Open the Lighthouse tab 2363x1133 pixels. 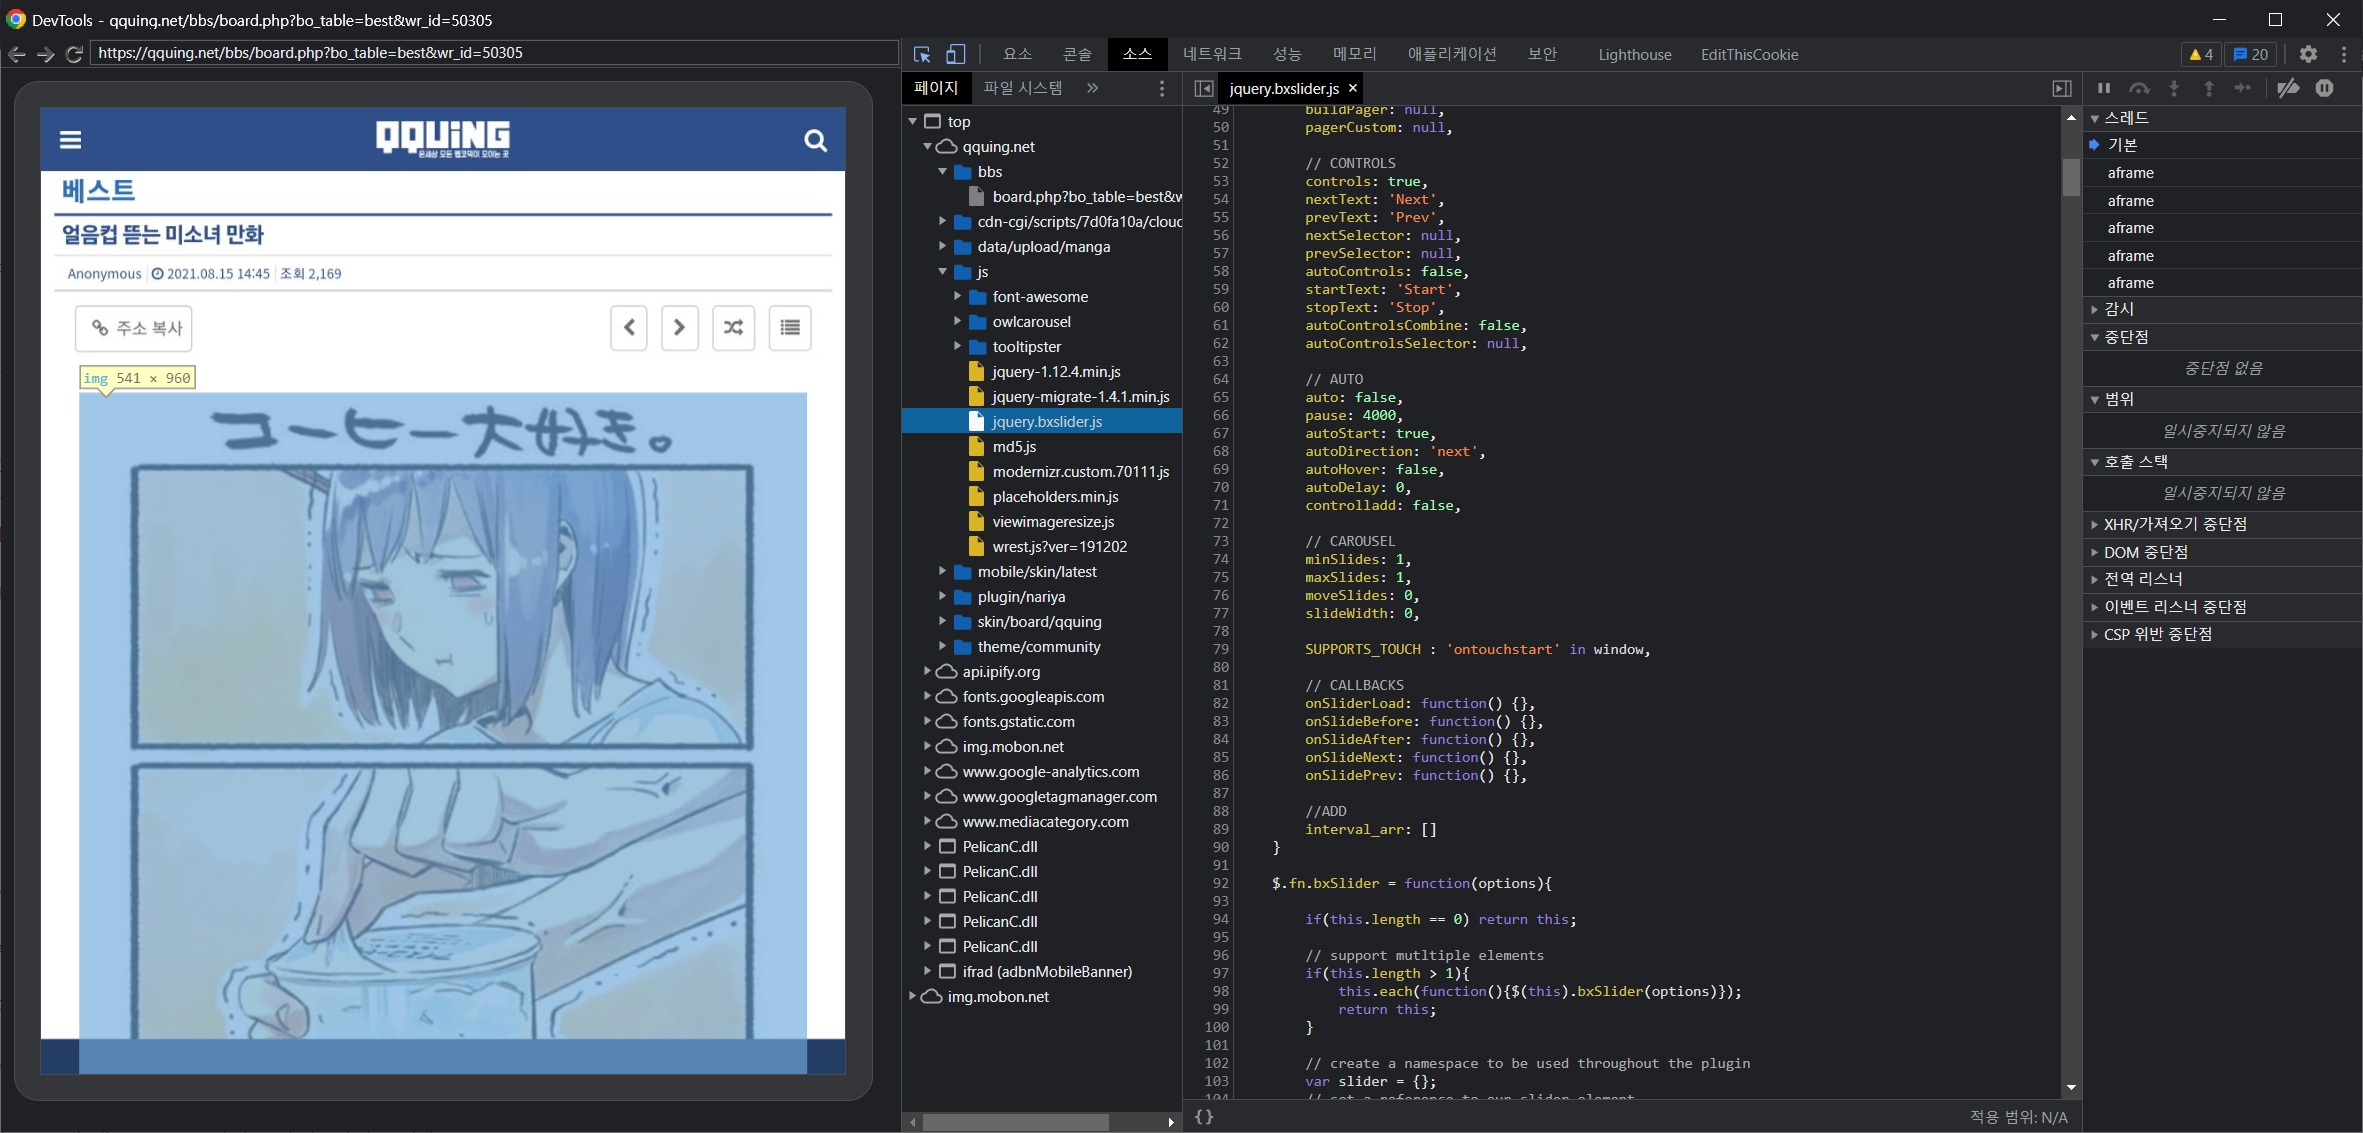pyautogui.click(x=1634, y=55)
